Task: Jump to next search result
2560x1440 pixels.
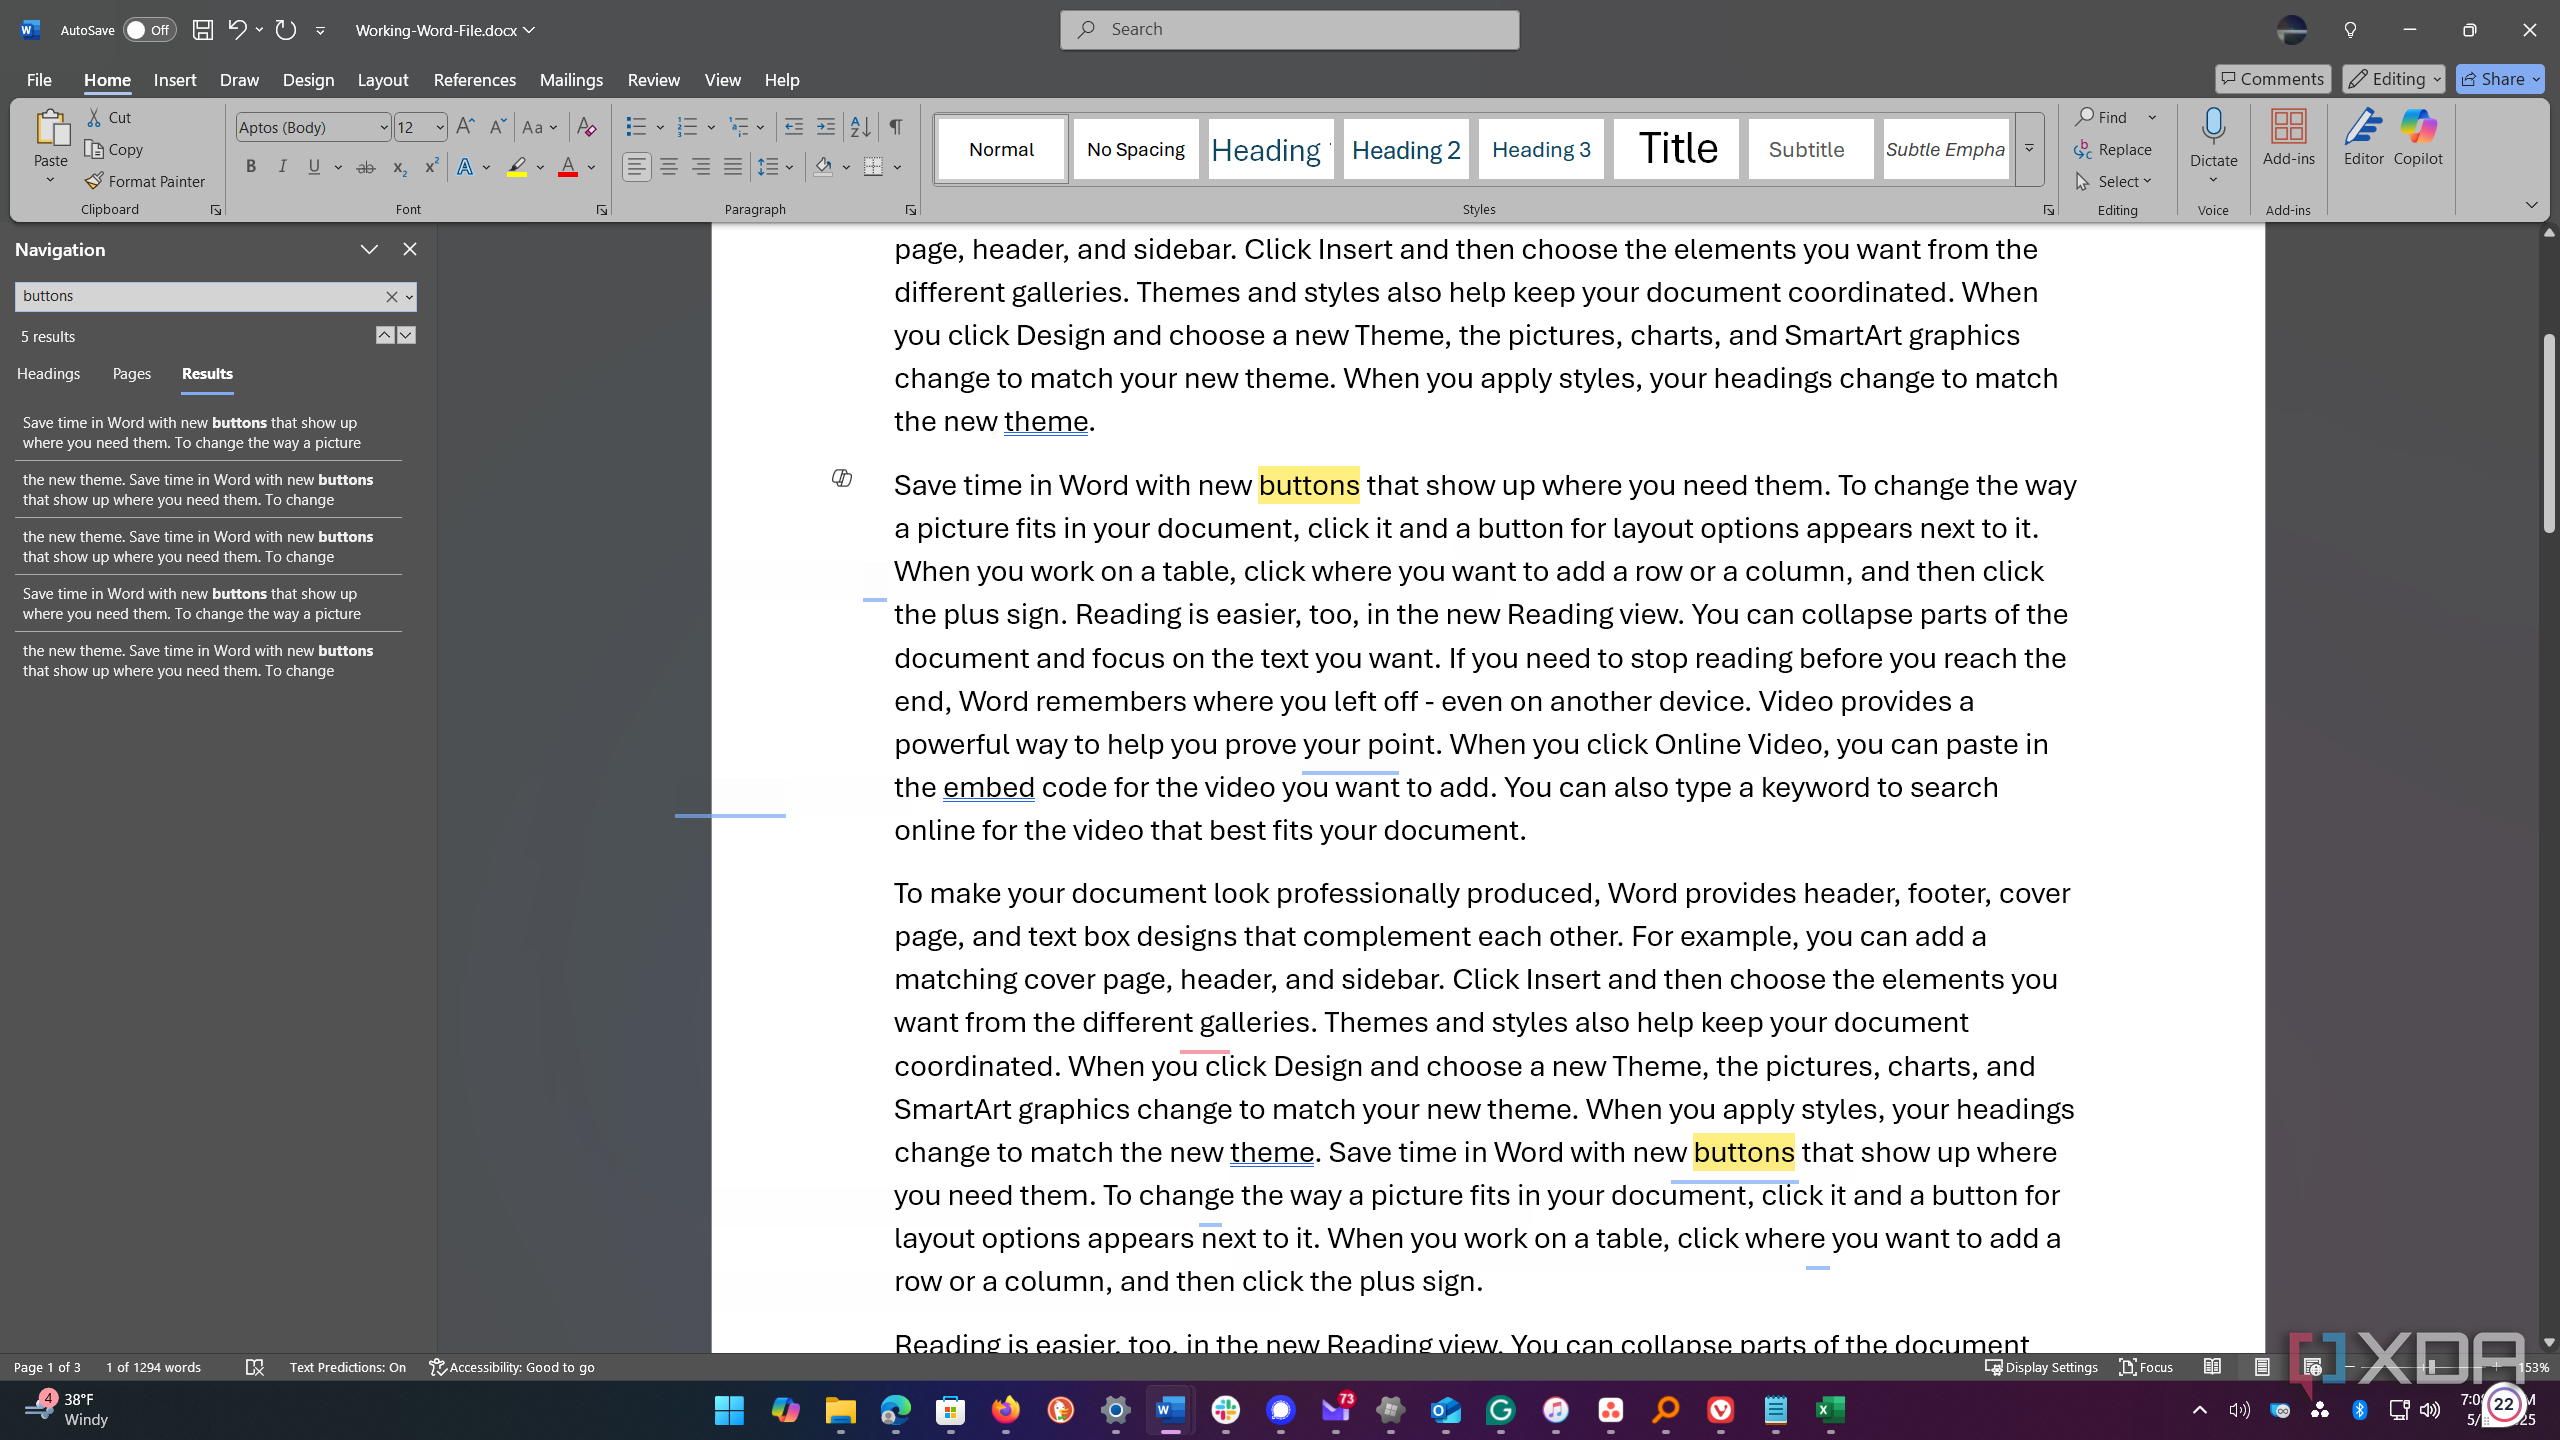Action: pyautogui.click(x=406, y=335)
